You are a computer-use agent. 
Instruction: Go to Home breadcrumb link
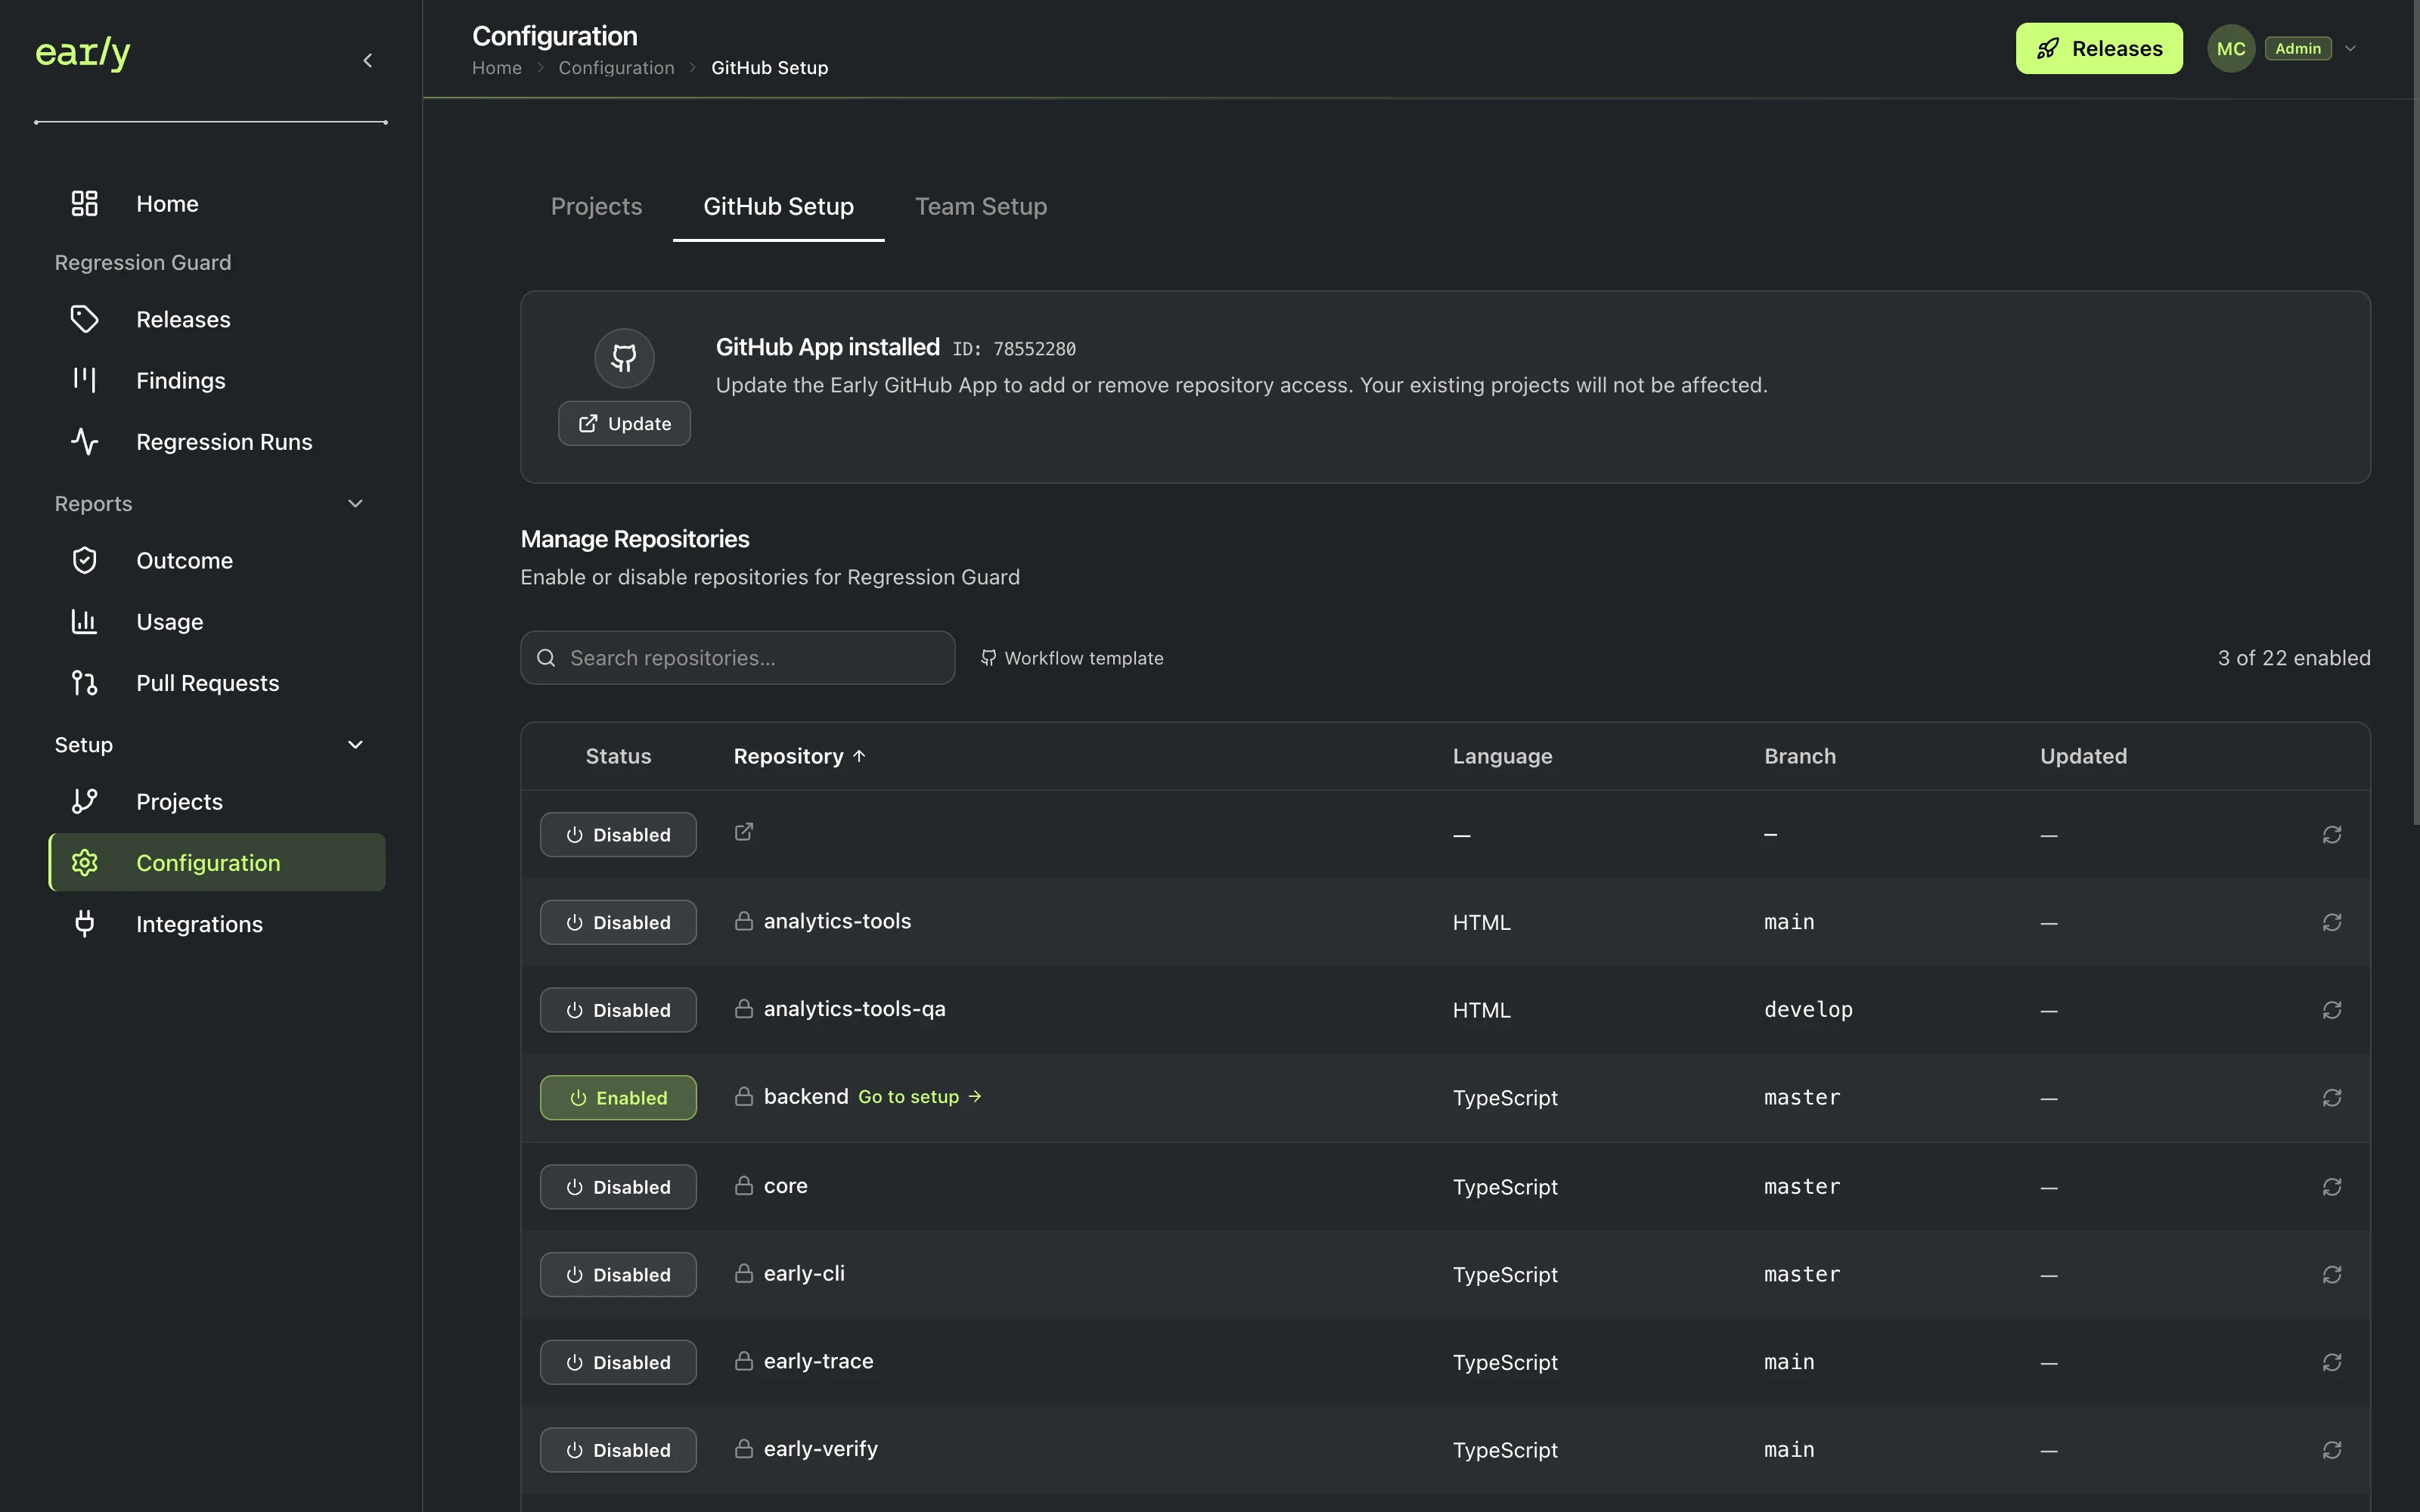pyautogui.click(x=497, y=68)
